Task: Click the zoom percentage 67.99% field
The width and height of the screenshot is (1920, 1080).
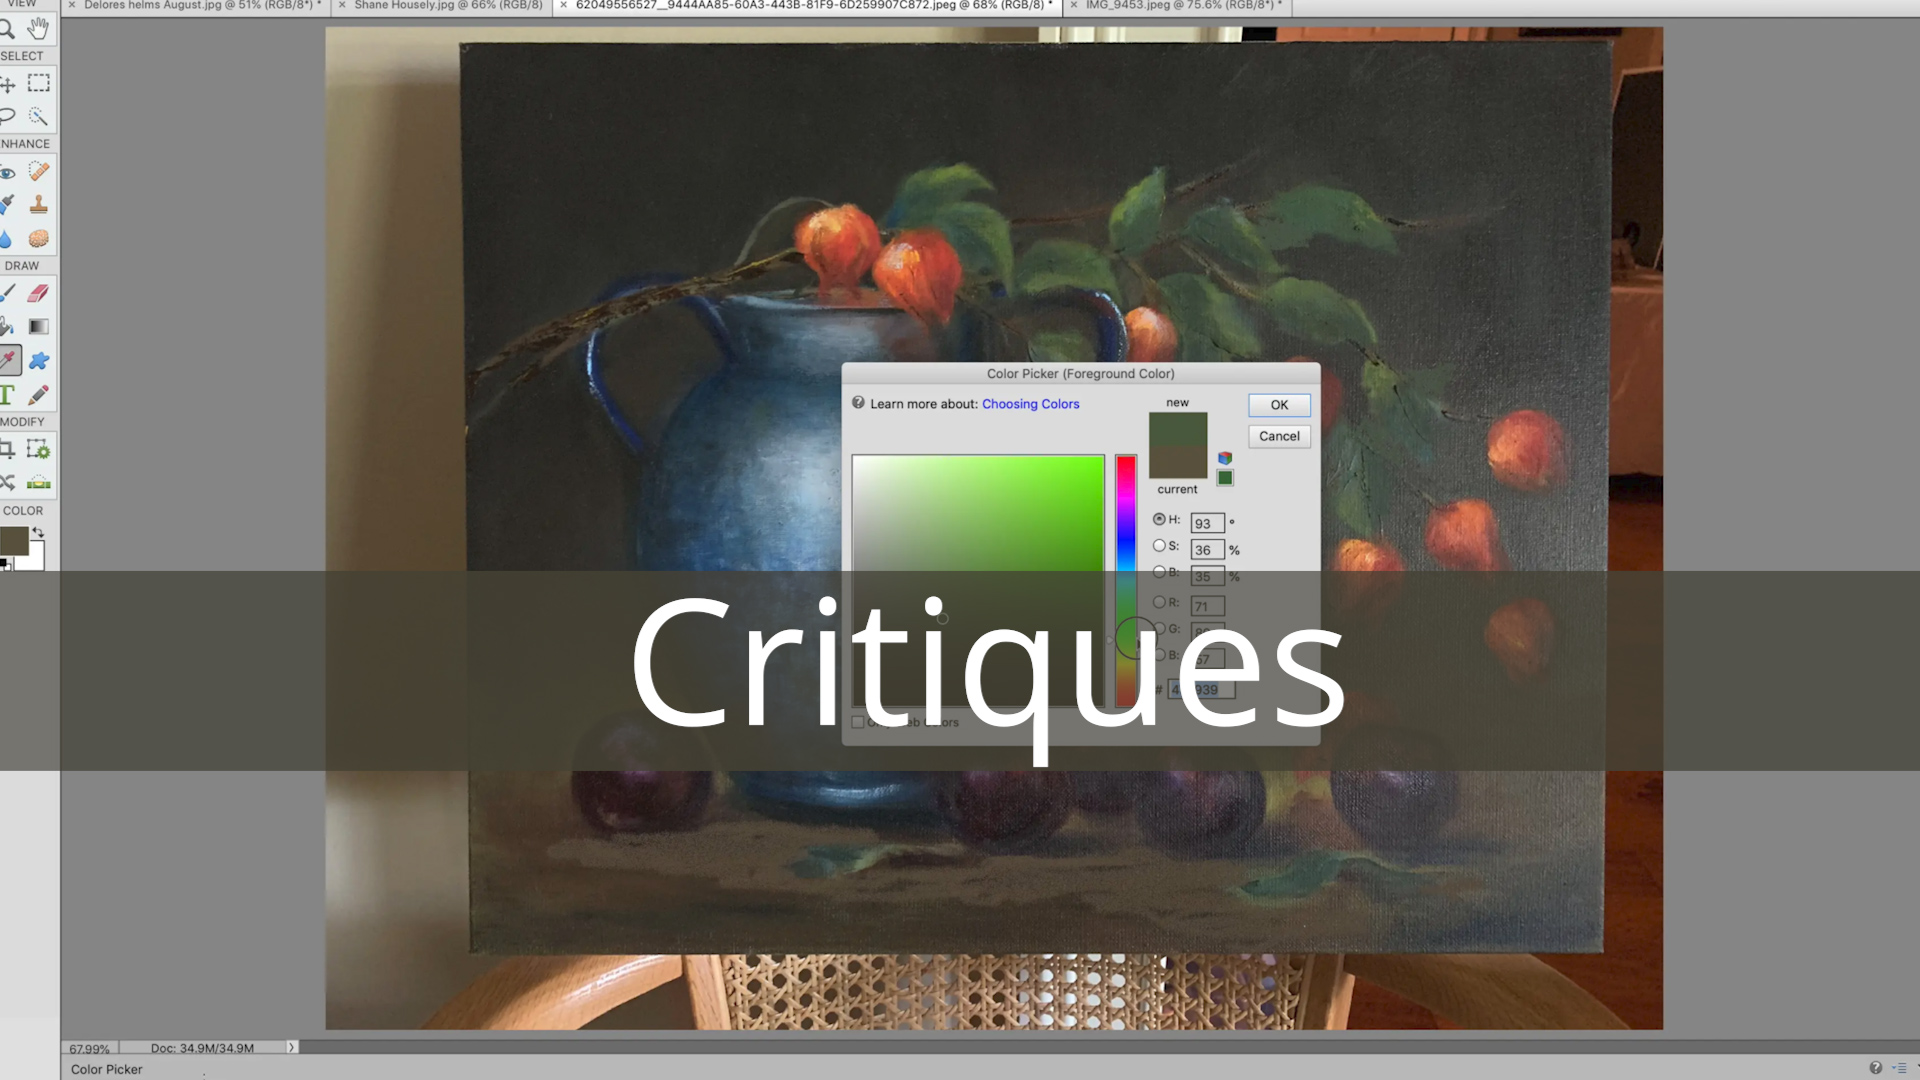Action: coord(89,1048)
